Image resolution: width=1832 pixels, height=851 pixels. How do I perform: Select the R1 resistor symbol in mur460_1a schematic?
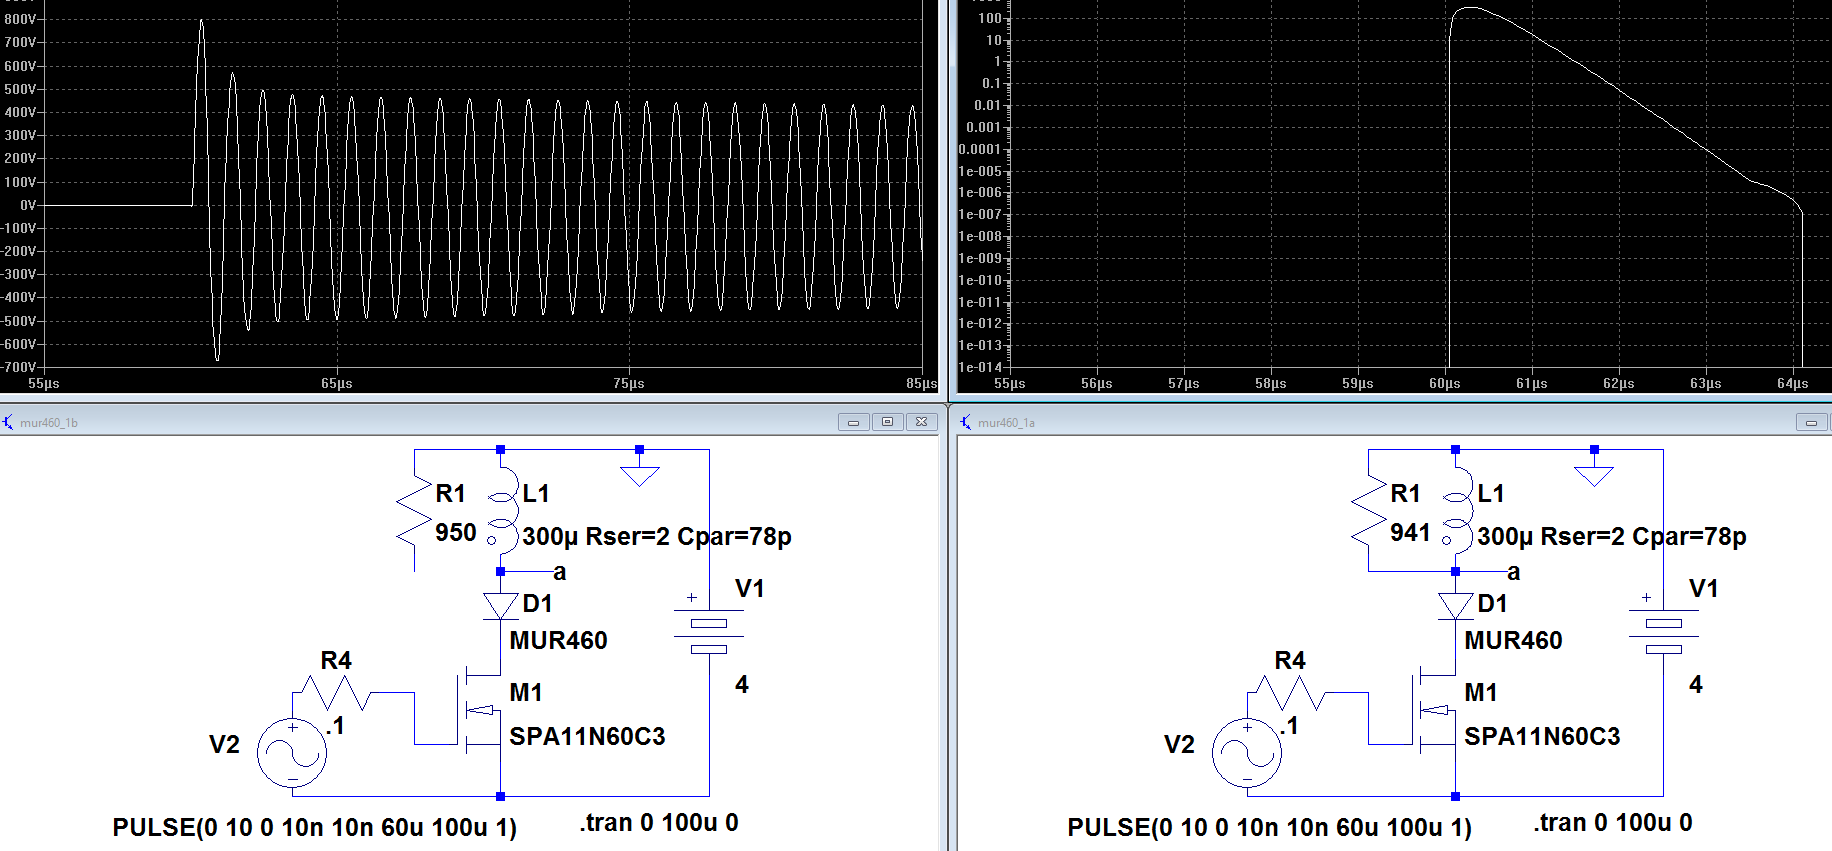click(x=1368, y=511)
